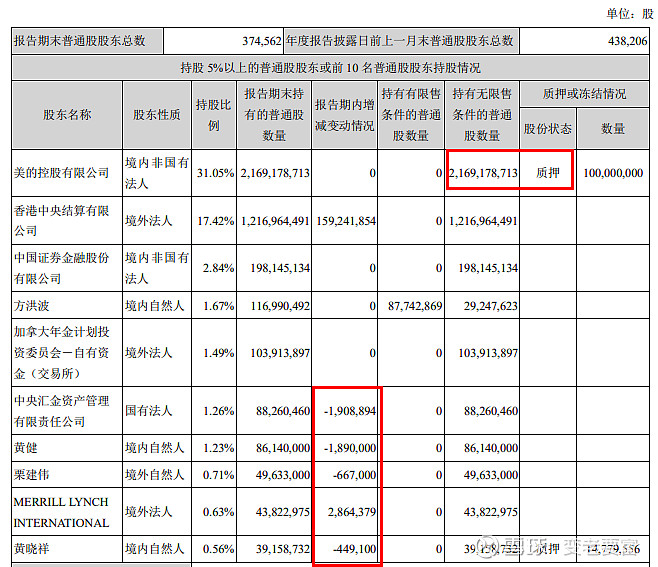The image size is (658, 567).
Task: Click the value '438,206'
Action: (x=628, y=41)
